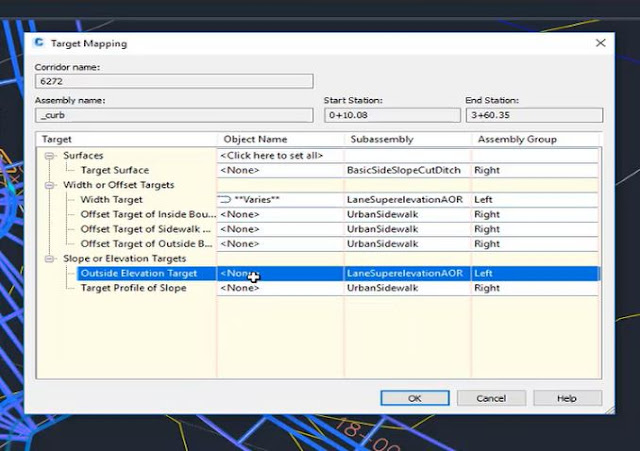Select Offset Target of Outside B... row

[x=147, y=244]
